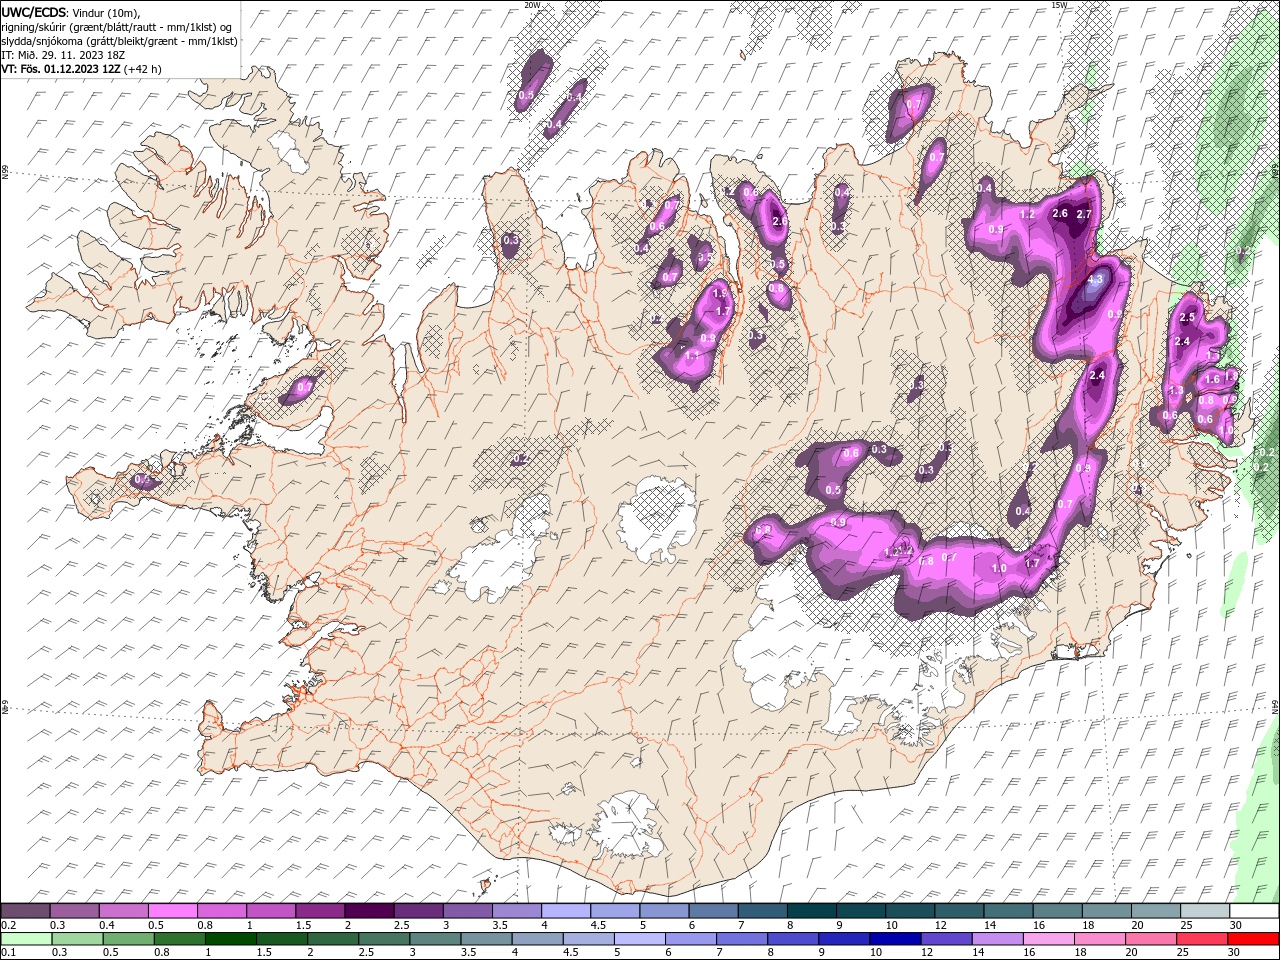Select the light pink lower legend swatch at 16

[x=1048, y=938]
